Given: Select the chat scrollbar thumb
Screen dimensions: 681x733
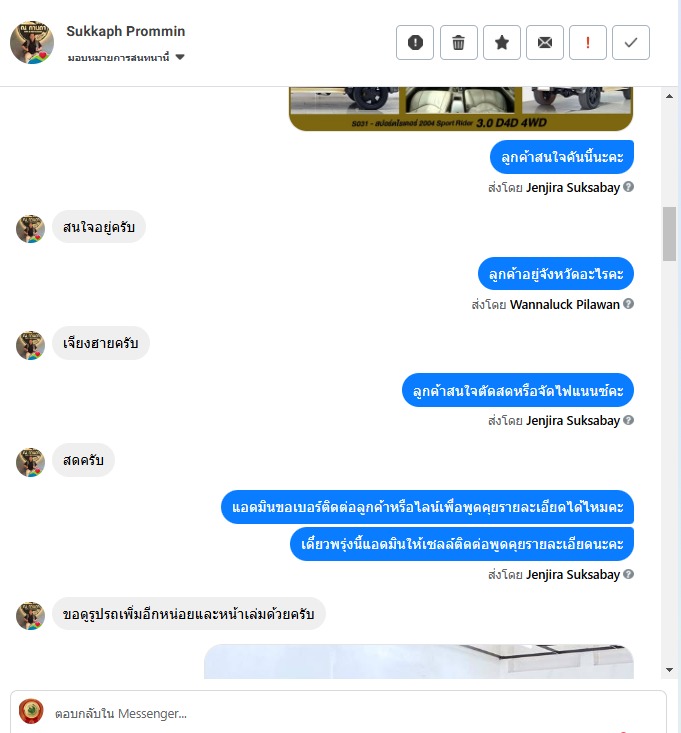Looking at the screenshot, I should pos(669,234).
